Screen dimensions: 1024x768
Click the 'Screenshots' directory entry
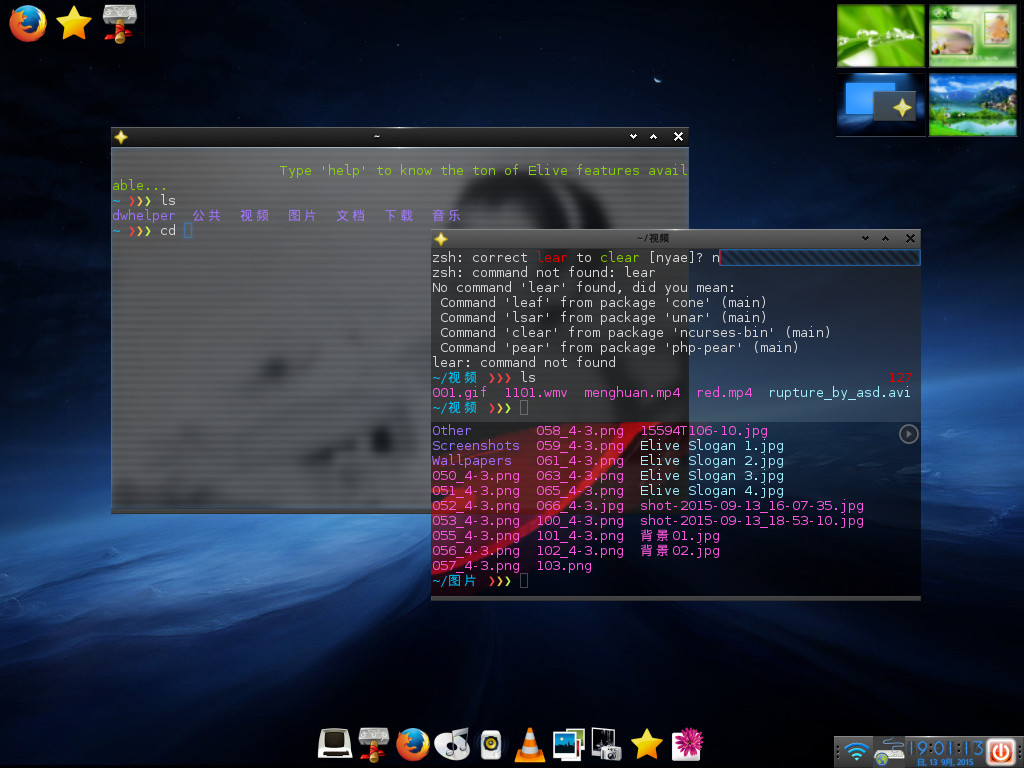coord(476,445)
